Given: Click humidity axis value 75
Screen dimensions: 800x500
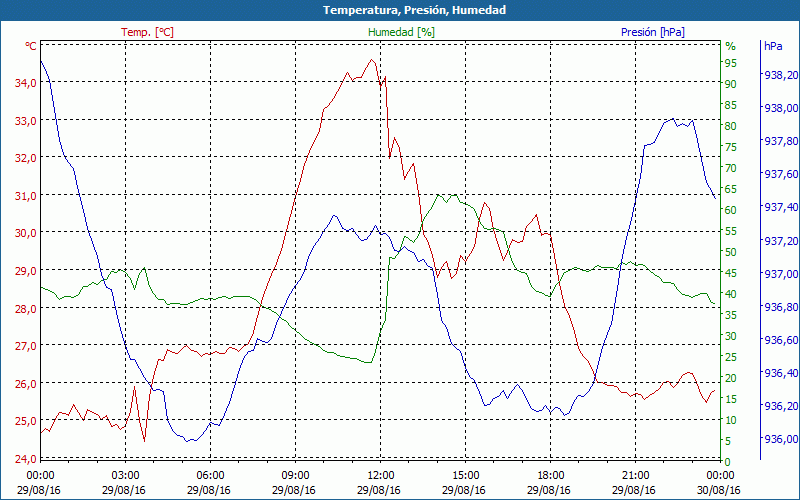Looking at the screenshot, I should click(x=731, y=147).
